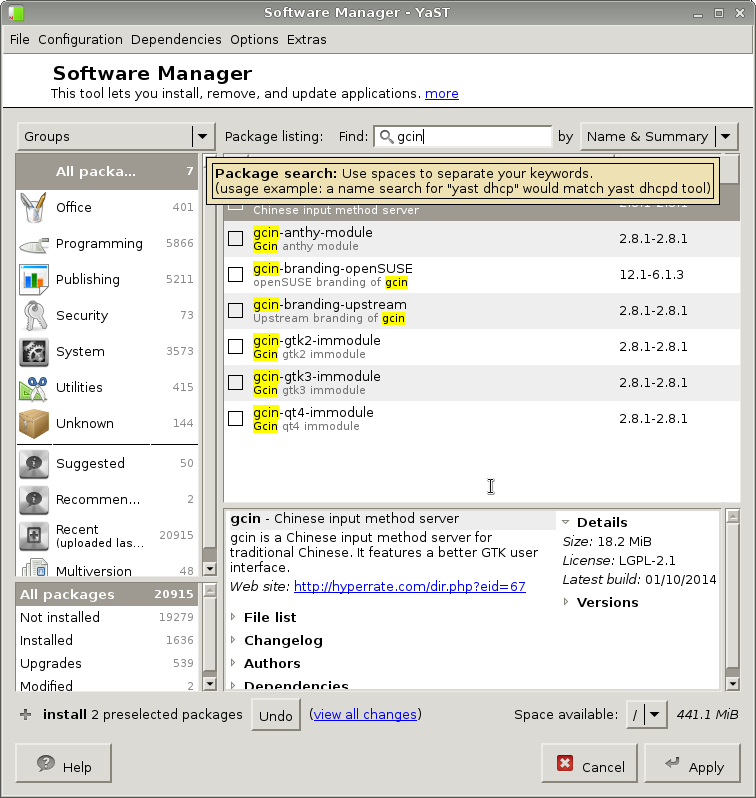Select the Utilities scissors icon
The height and width of the screenshot is (798, 756).
coord(34,388)
